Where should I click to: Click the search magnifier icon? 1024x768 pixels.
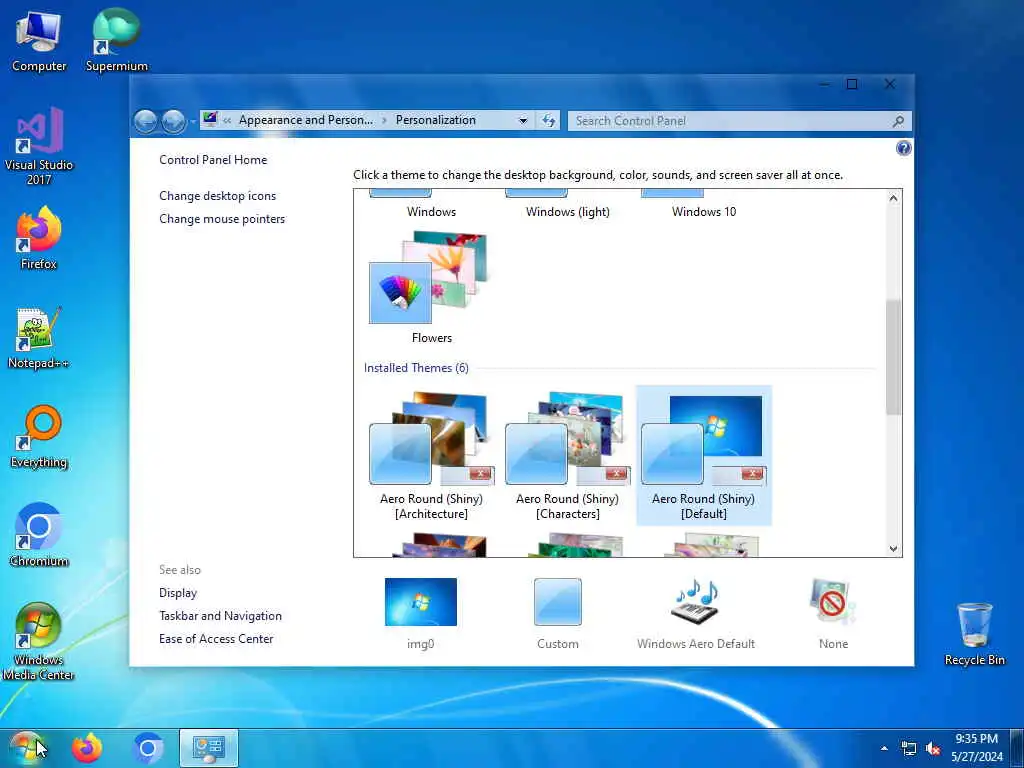pos(899,121)
